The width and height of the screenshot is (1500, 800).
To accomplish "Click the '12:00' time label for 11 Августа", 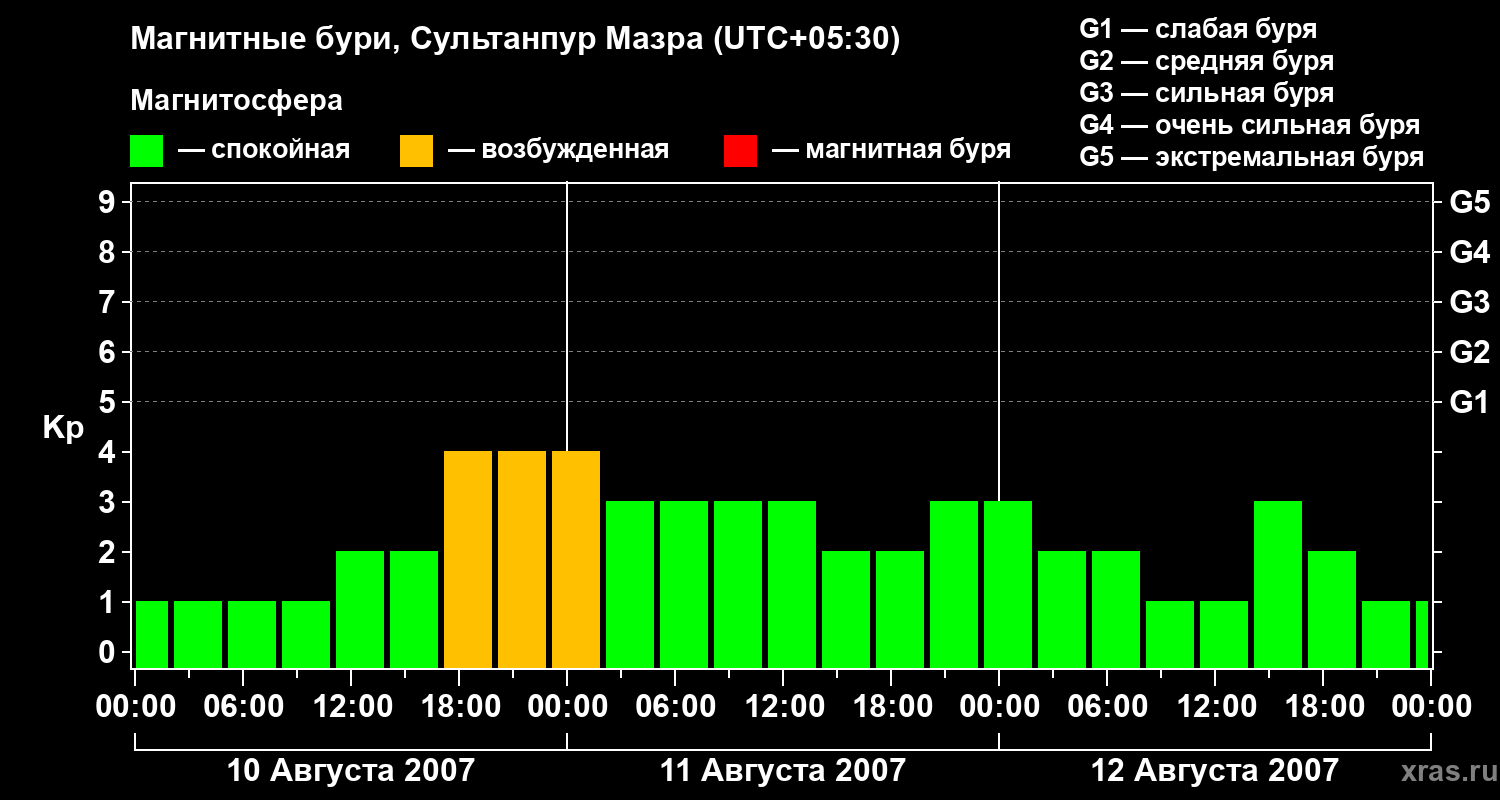I will click(x=783, y=707).
